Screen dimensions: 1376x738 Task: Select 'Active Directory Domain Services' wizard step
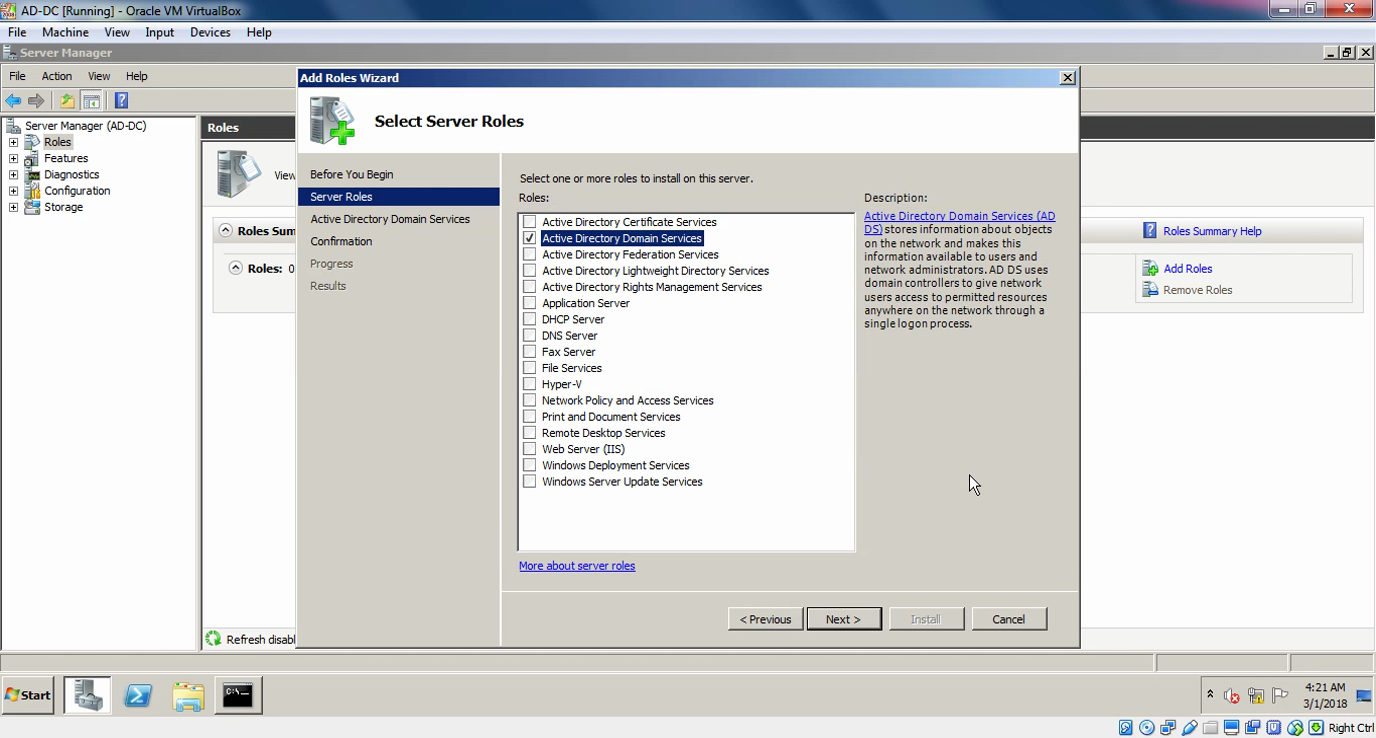pos(390,219)
